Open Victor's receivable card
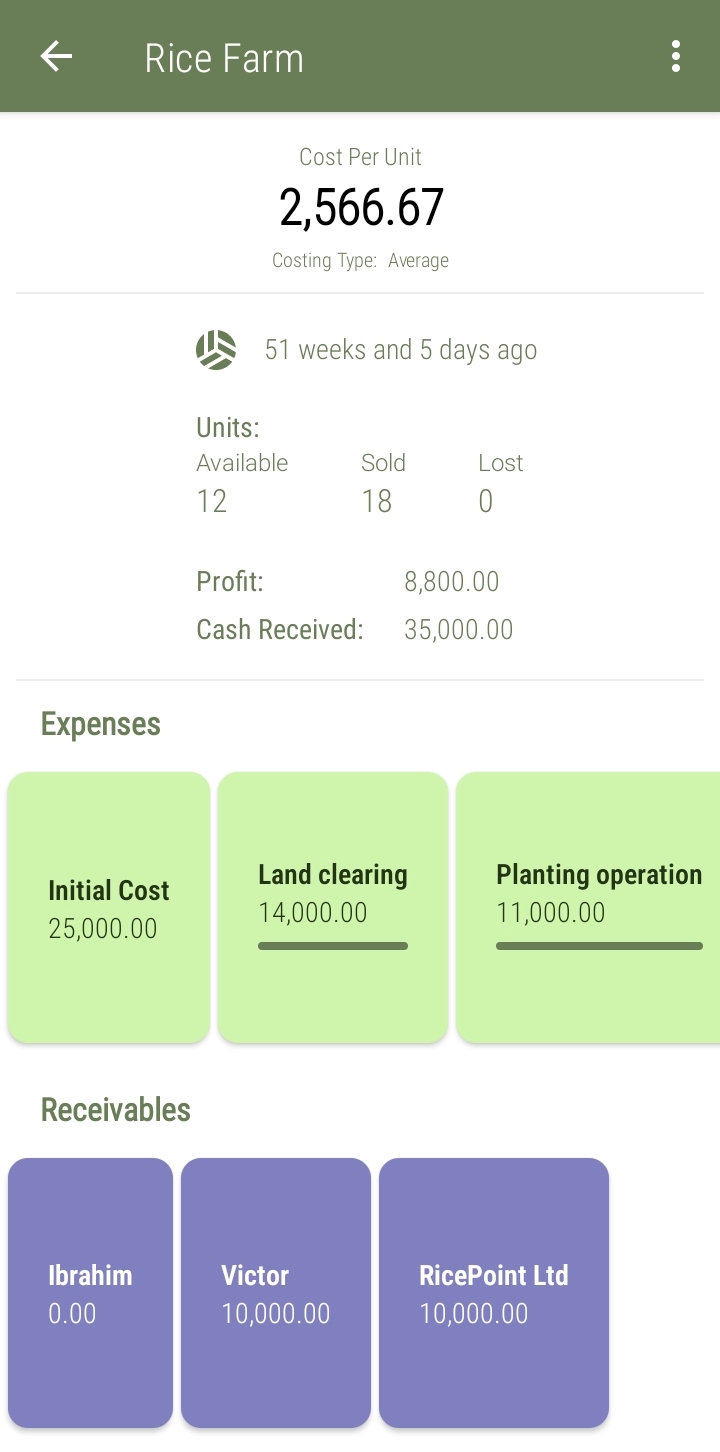 click(276, 1293)
